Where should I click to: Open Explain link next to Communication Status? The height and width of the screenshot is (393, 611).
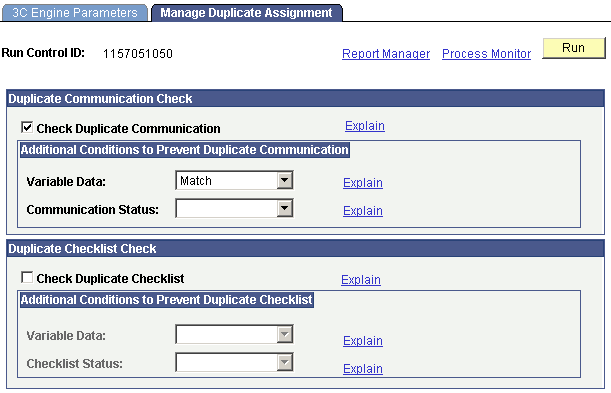(363, 211)
